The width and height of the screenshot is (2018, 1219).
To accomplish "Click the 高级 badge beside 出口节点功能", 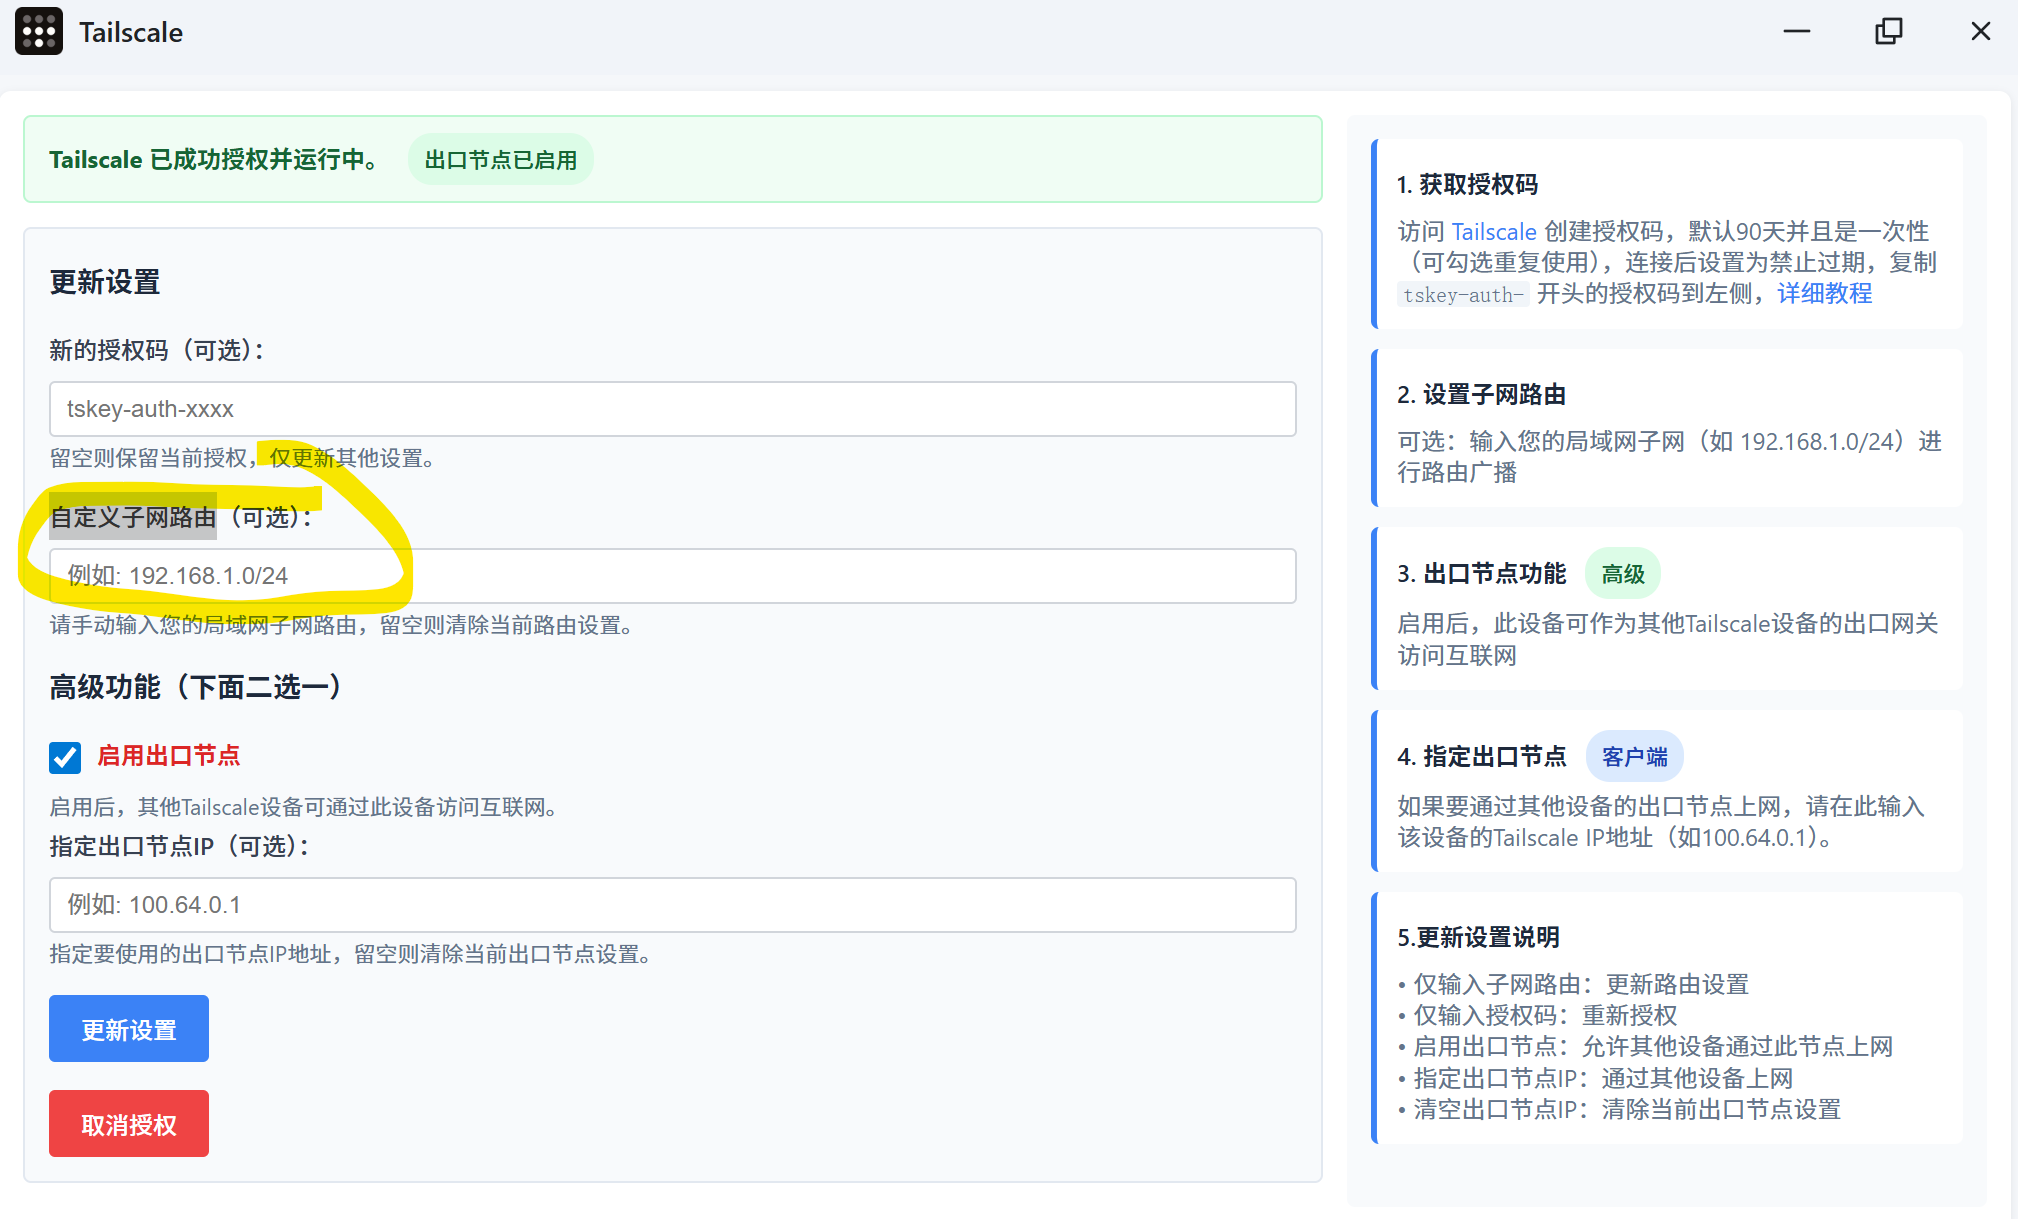I will (x=1622, y=574).
